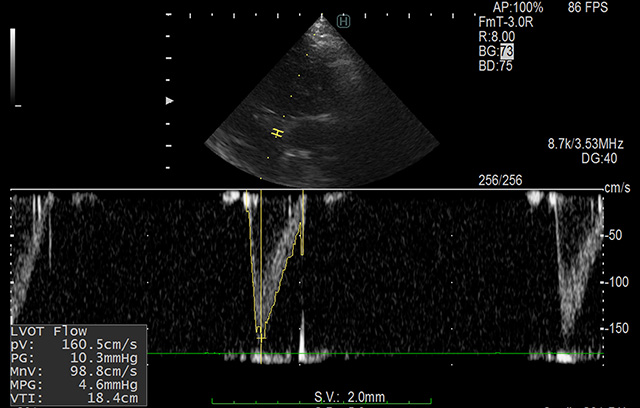640x408 pixels.
Task: Click the DG:40 Doppler gain value
Action: [598, 159]
